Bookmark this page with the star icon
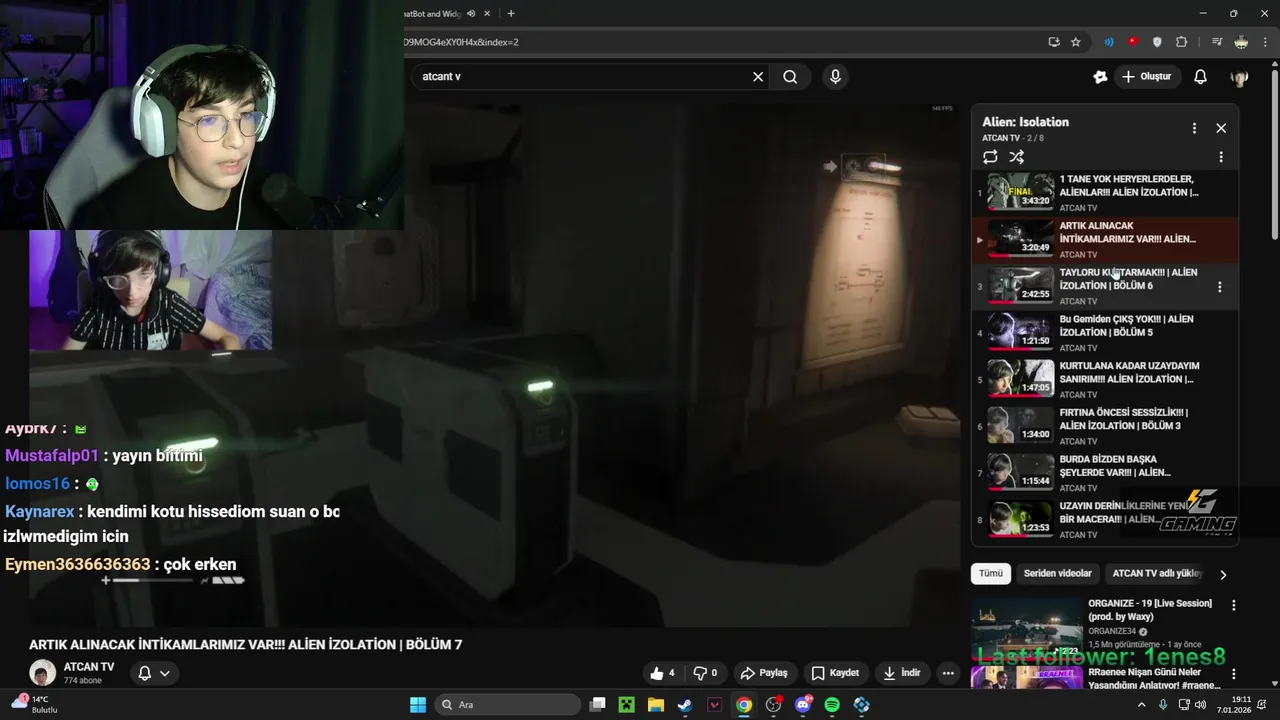 pos(1076,42)
